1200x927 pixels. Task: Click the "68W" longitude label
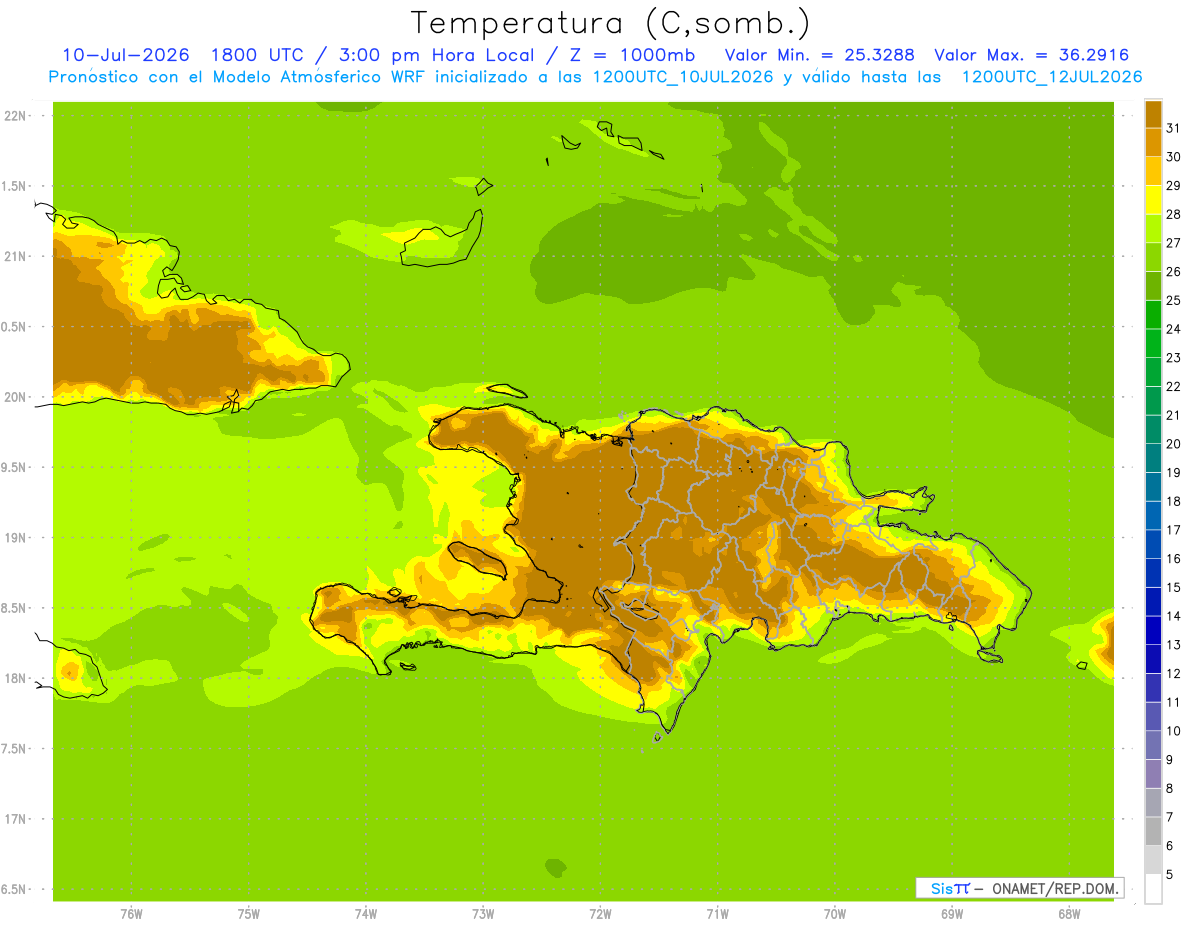pyautogui.click(x=1069, y=914)
